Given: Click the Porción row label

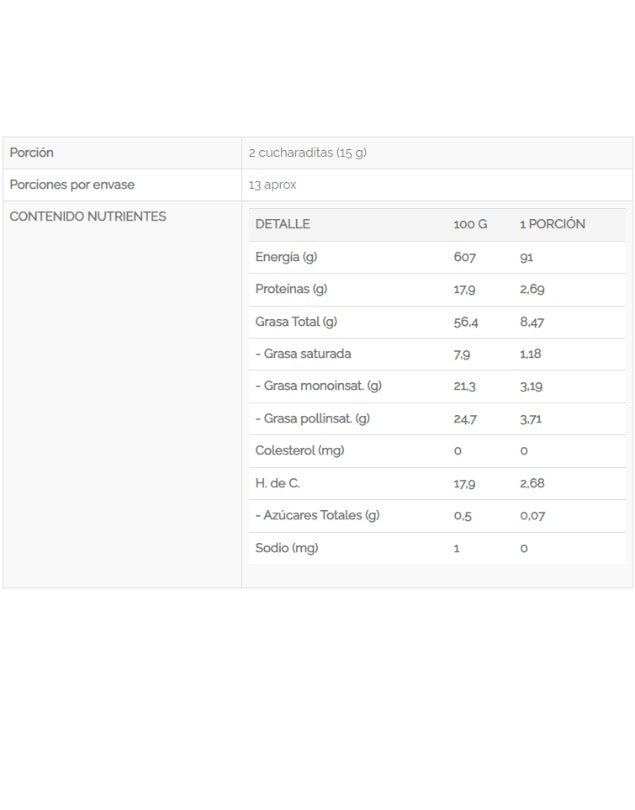Looking at the screenshot, I should (32, 153).
